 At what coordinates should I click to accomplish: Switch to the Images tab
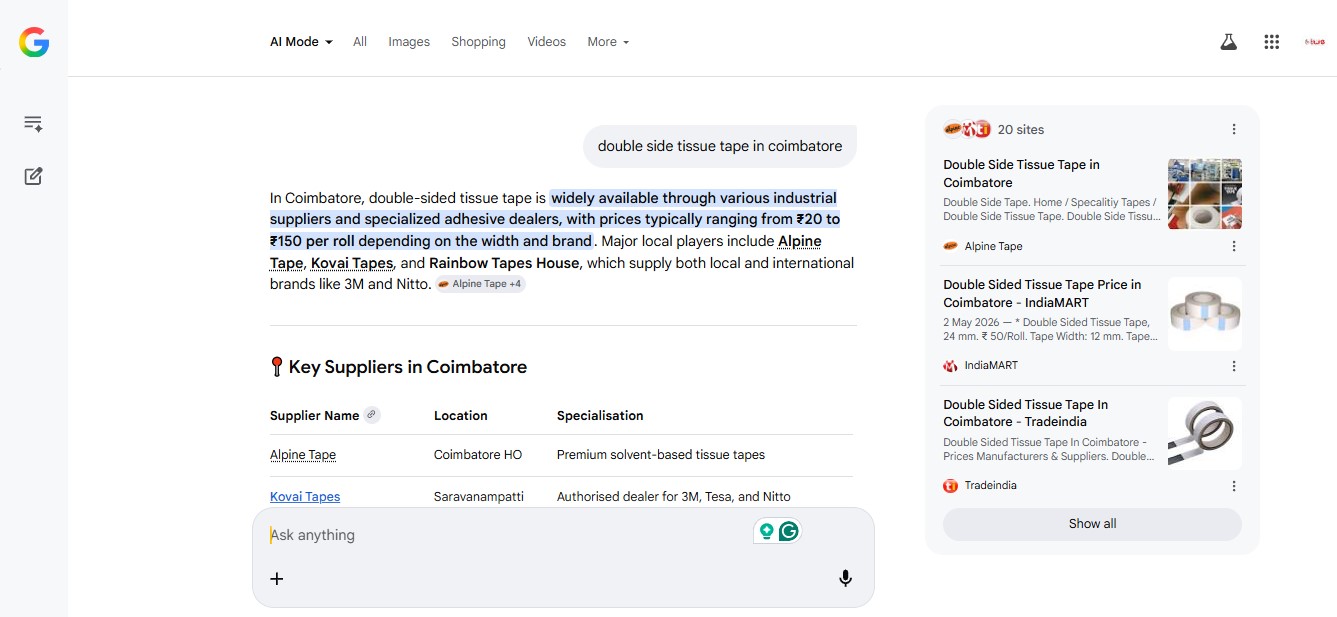pos(409,42)
